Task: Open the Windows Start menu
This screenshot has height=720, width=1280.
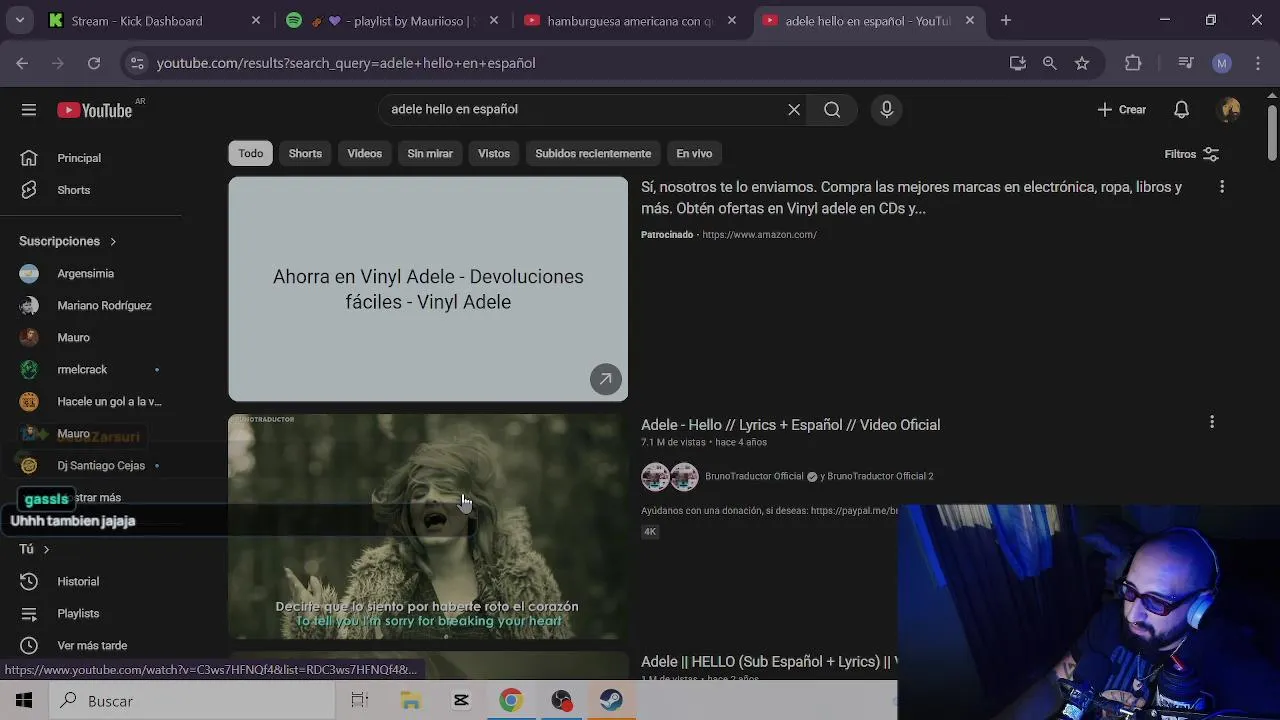Action: [x=24, y=701]
